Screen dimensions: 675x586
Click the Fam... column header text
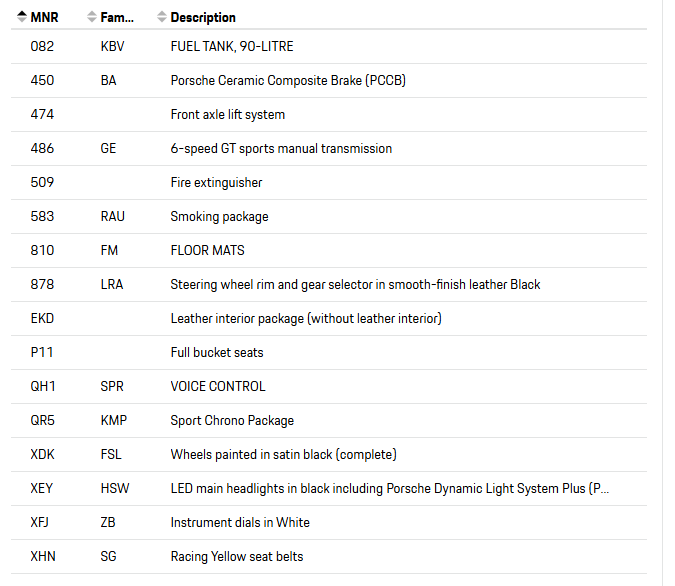[x=117, y=17]
